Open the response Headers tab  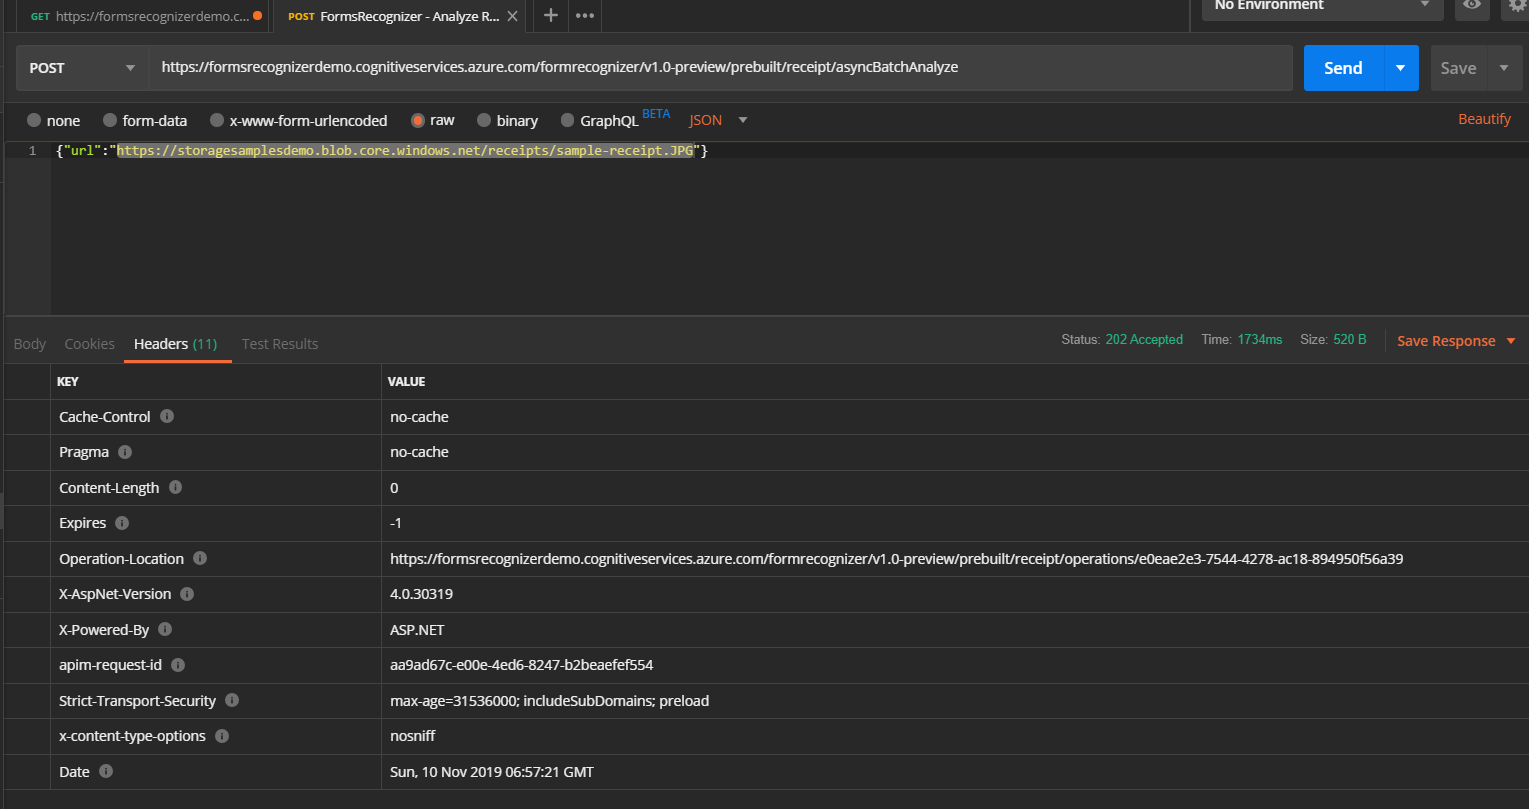tap(175, 343)
